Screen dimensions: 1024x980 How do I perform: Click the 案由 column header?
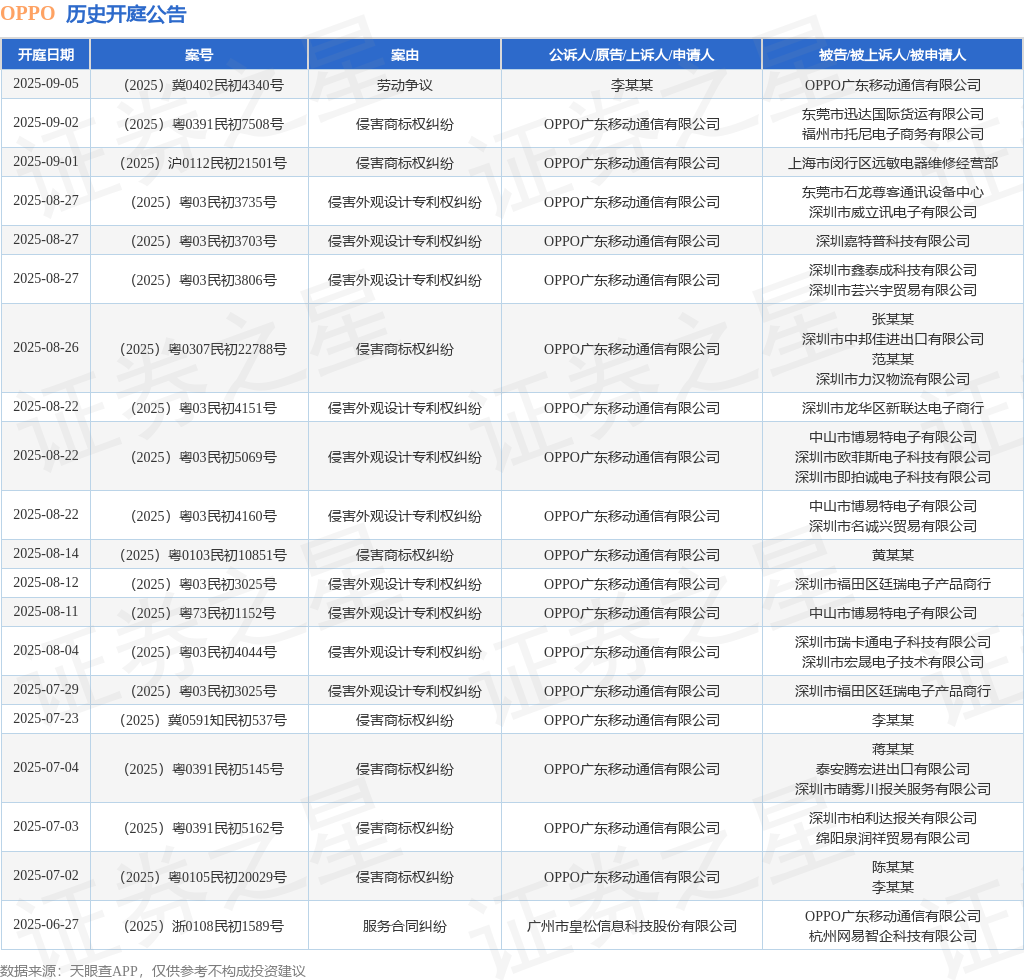404,55
